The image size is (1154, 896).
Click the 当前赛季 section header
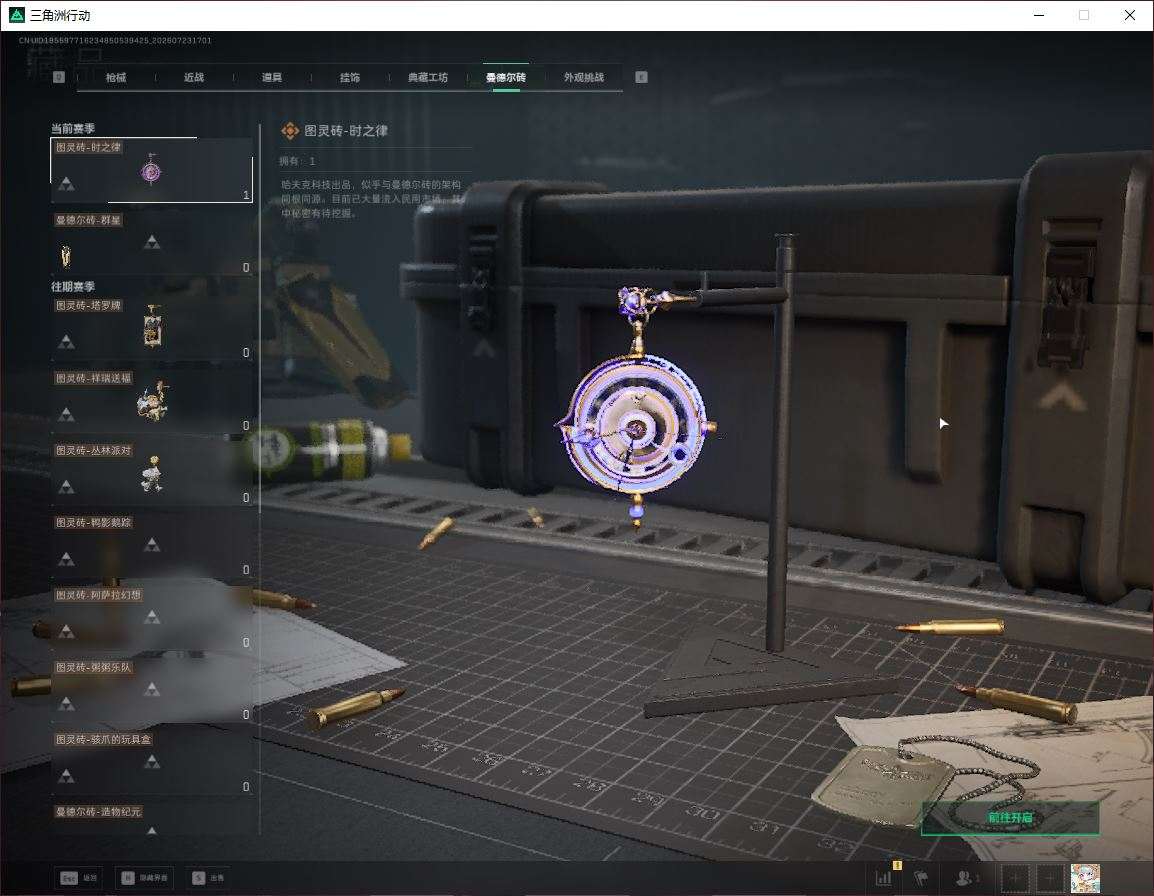pyautogui.click(x=73, y=128)
